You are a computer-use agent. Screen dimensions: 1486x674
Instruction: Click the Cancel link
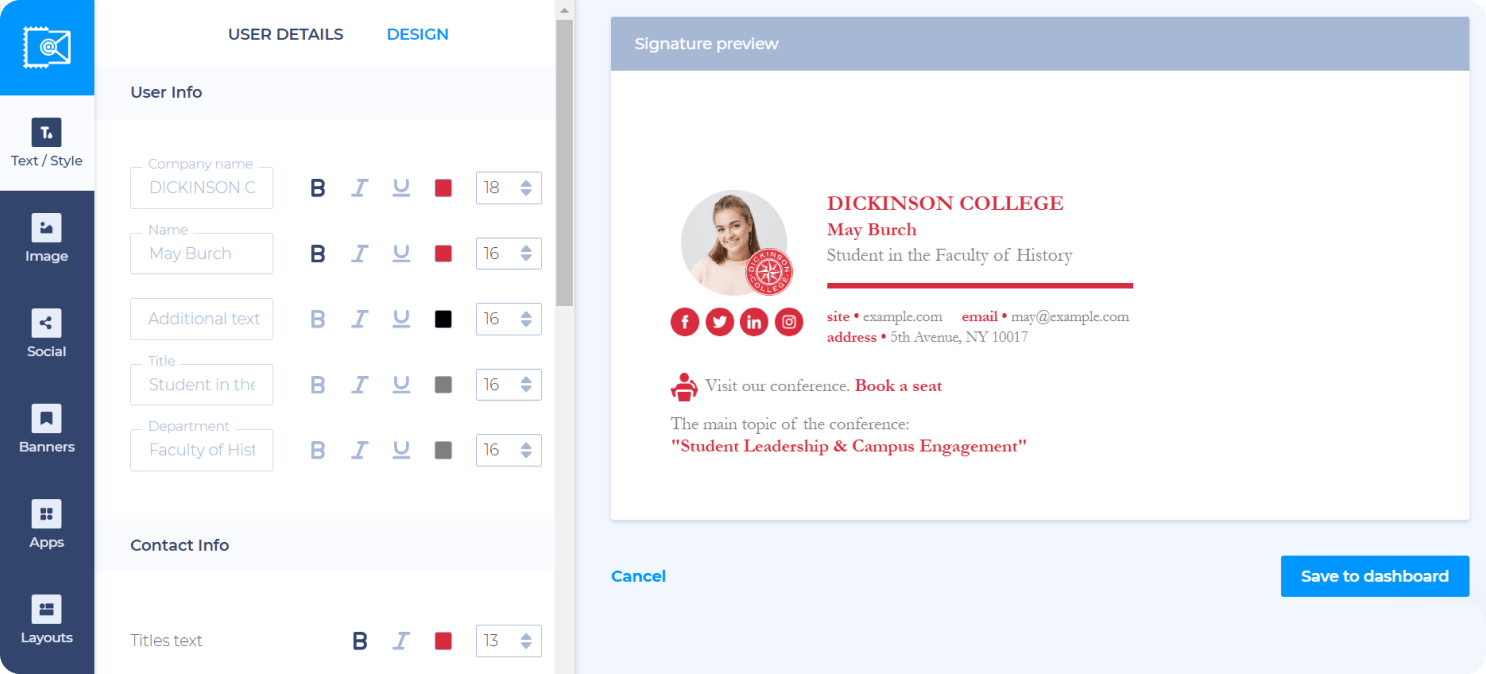pyautogui.click(x=638, y=576)
